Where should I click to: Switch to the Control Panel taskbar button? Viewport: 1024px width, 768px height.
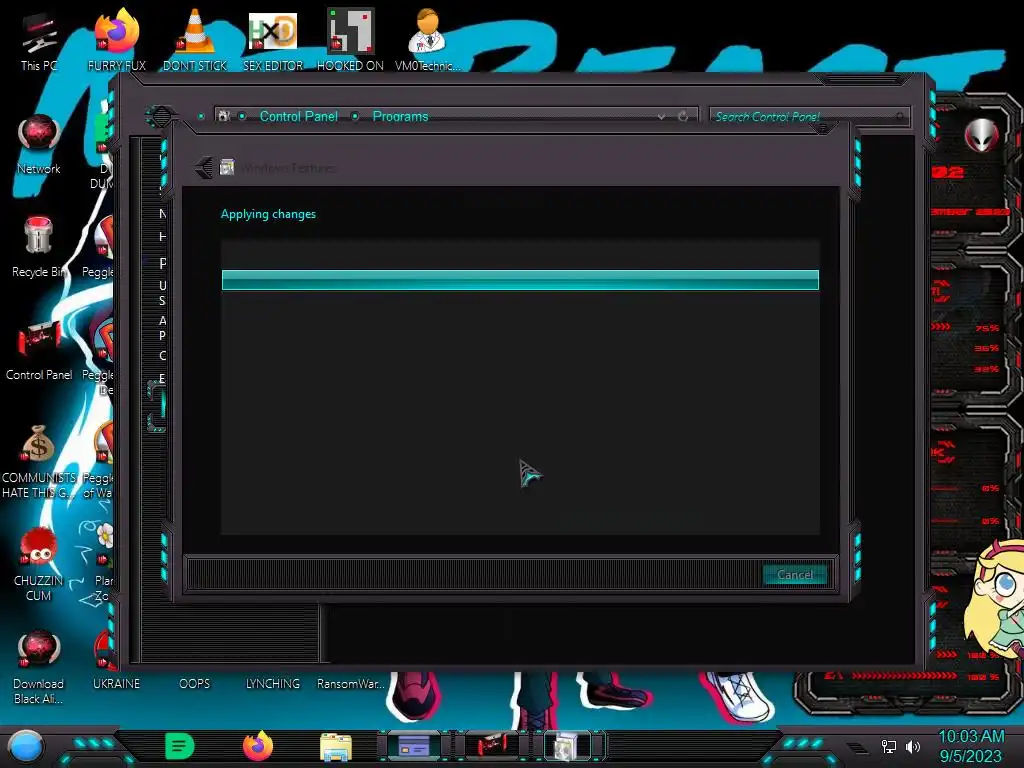point(492,746)
